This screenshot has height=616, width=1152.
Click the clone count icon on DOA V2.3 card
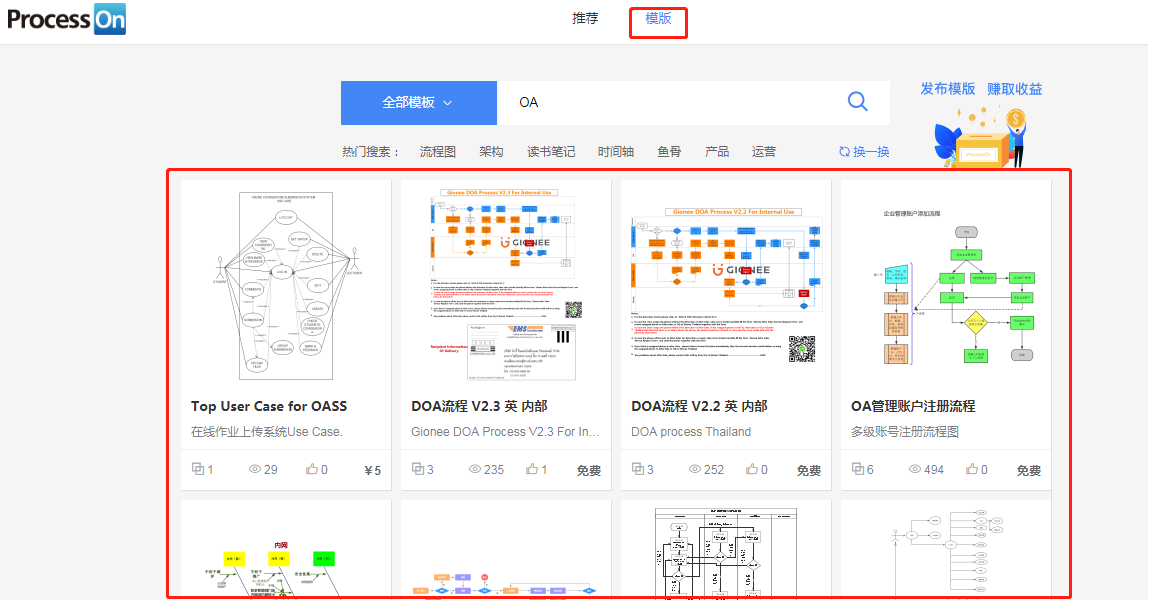417,469
